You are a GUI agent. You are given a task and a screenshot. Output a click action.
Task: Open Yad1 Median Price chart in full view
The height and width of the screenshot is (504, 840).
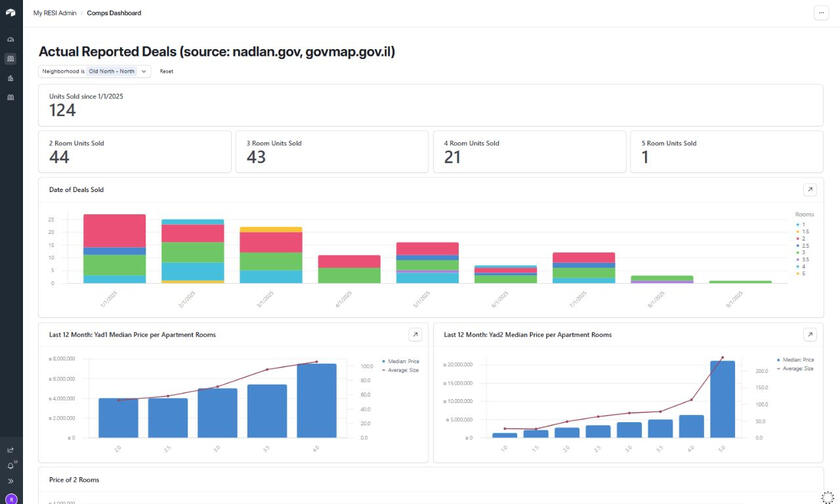pos(415,335)
